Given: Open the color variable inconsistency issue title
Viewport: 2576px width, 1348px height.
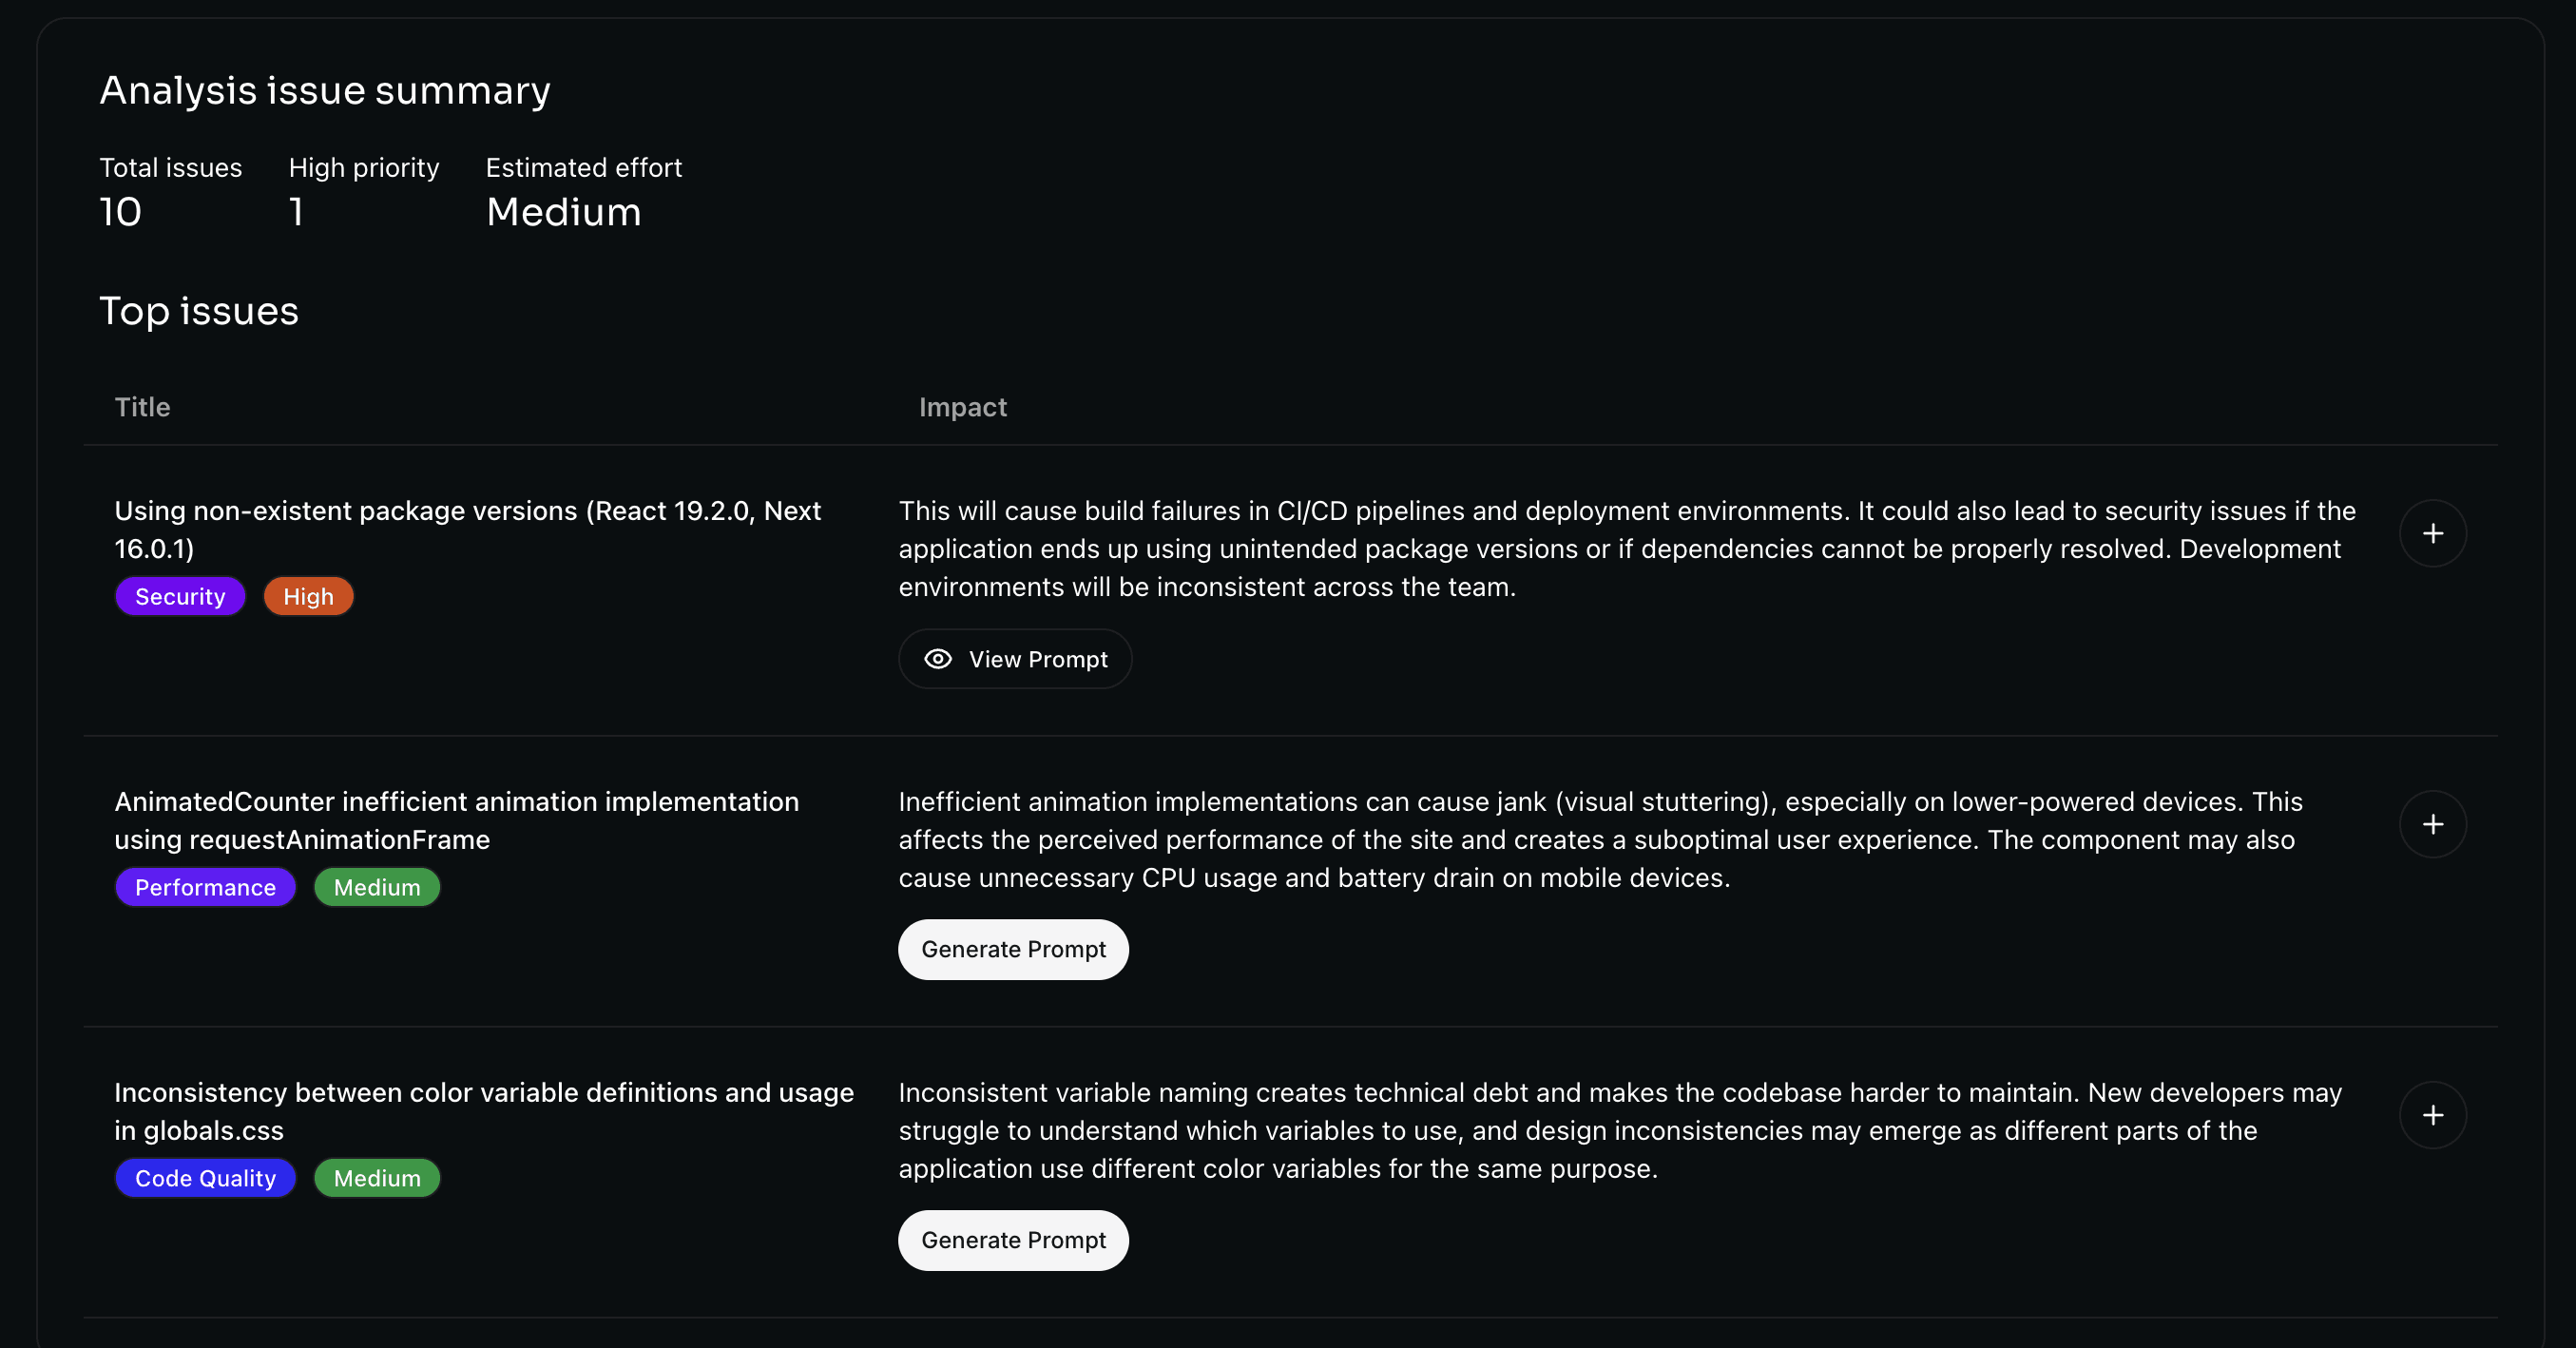Looking at the screenshot, I should [483, 1112].
